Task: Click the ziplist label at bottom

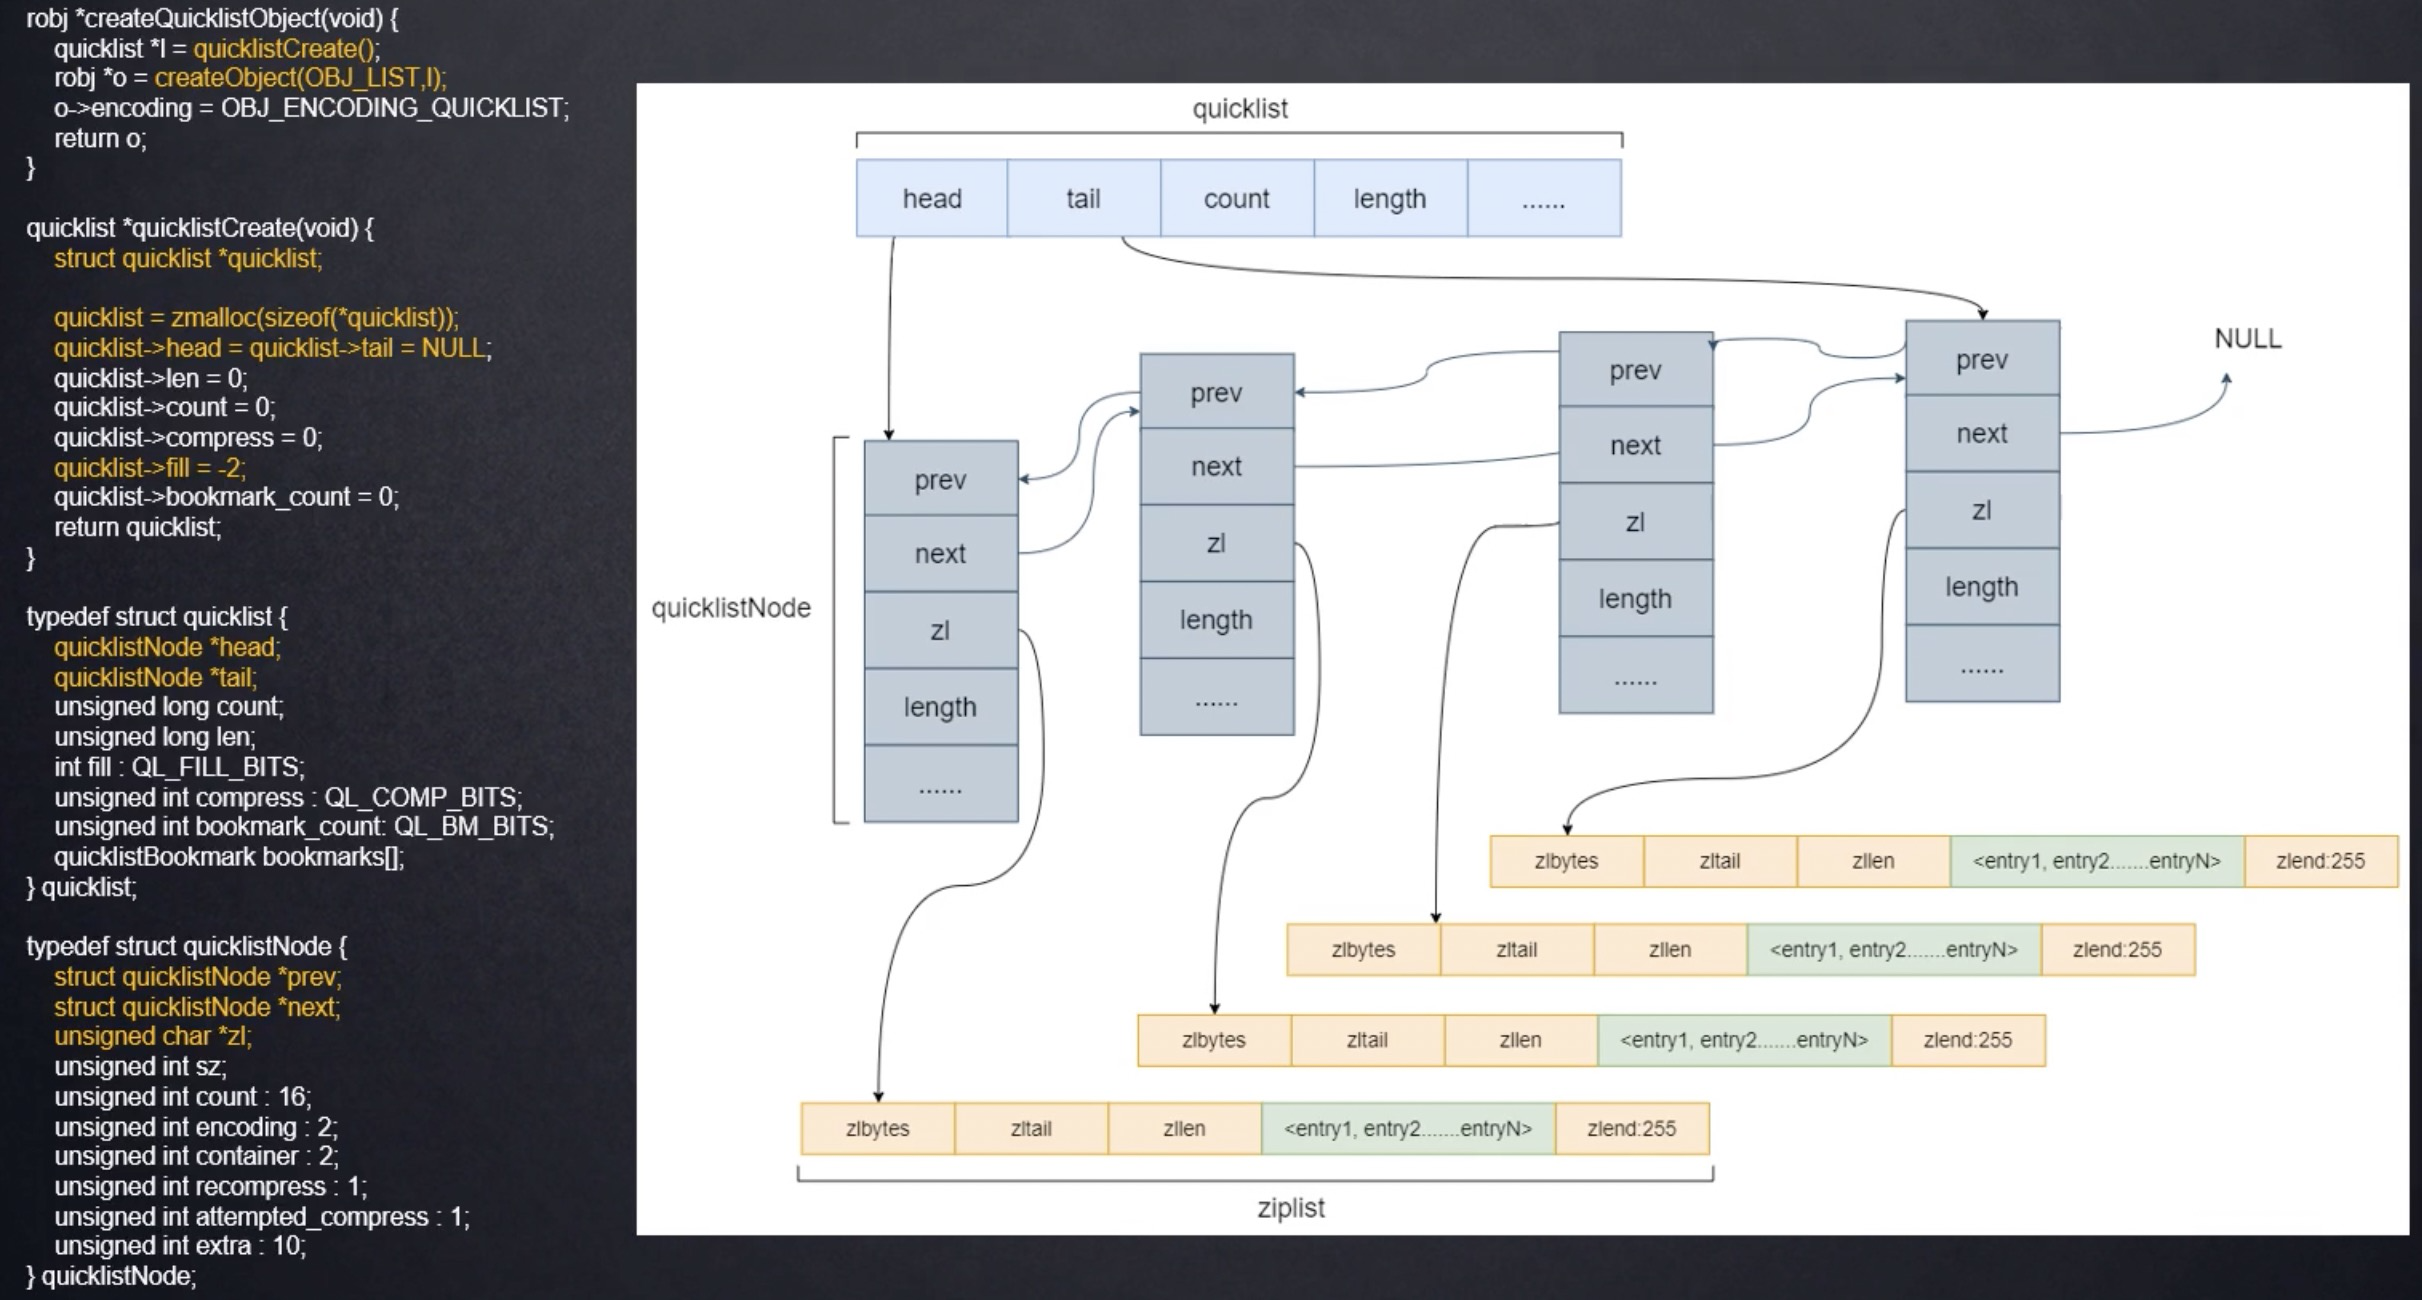Action: 1290,1208
